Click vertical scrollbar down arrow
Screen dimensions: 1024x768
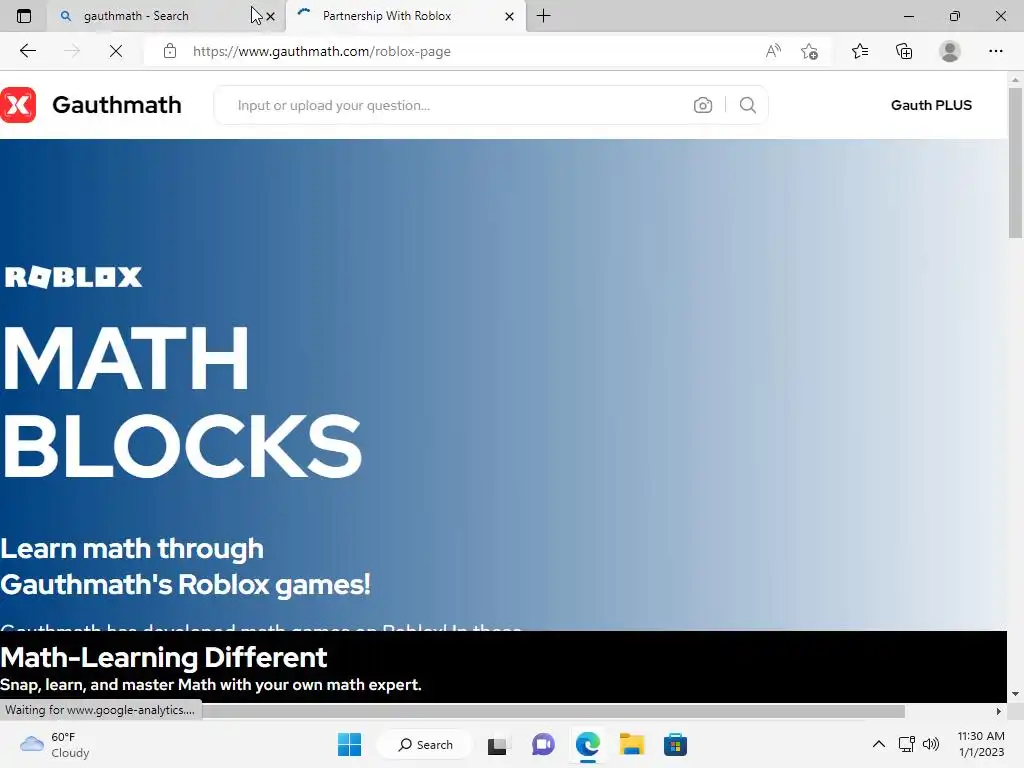[x=1015, y=694]
